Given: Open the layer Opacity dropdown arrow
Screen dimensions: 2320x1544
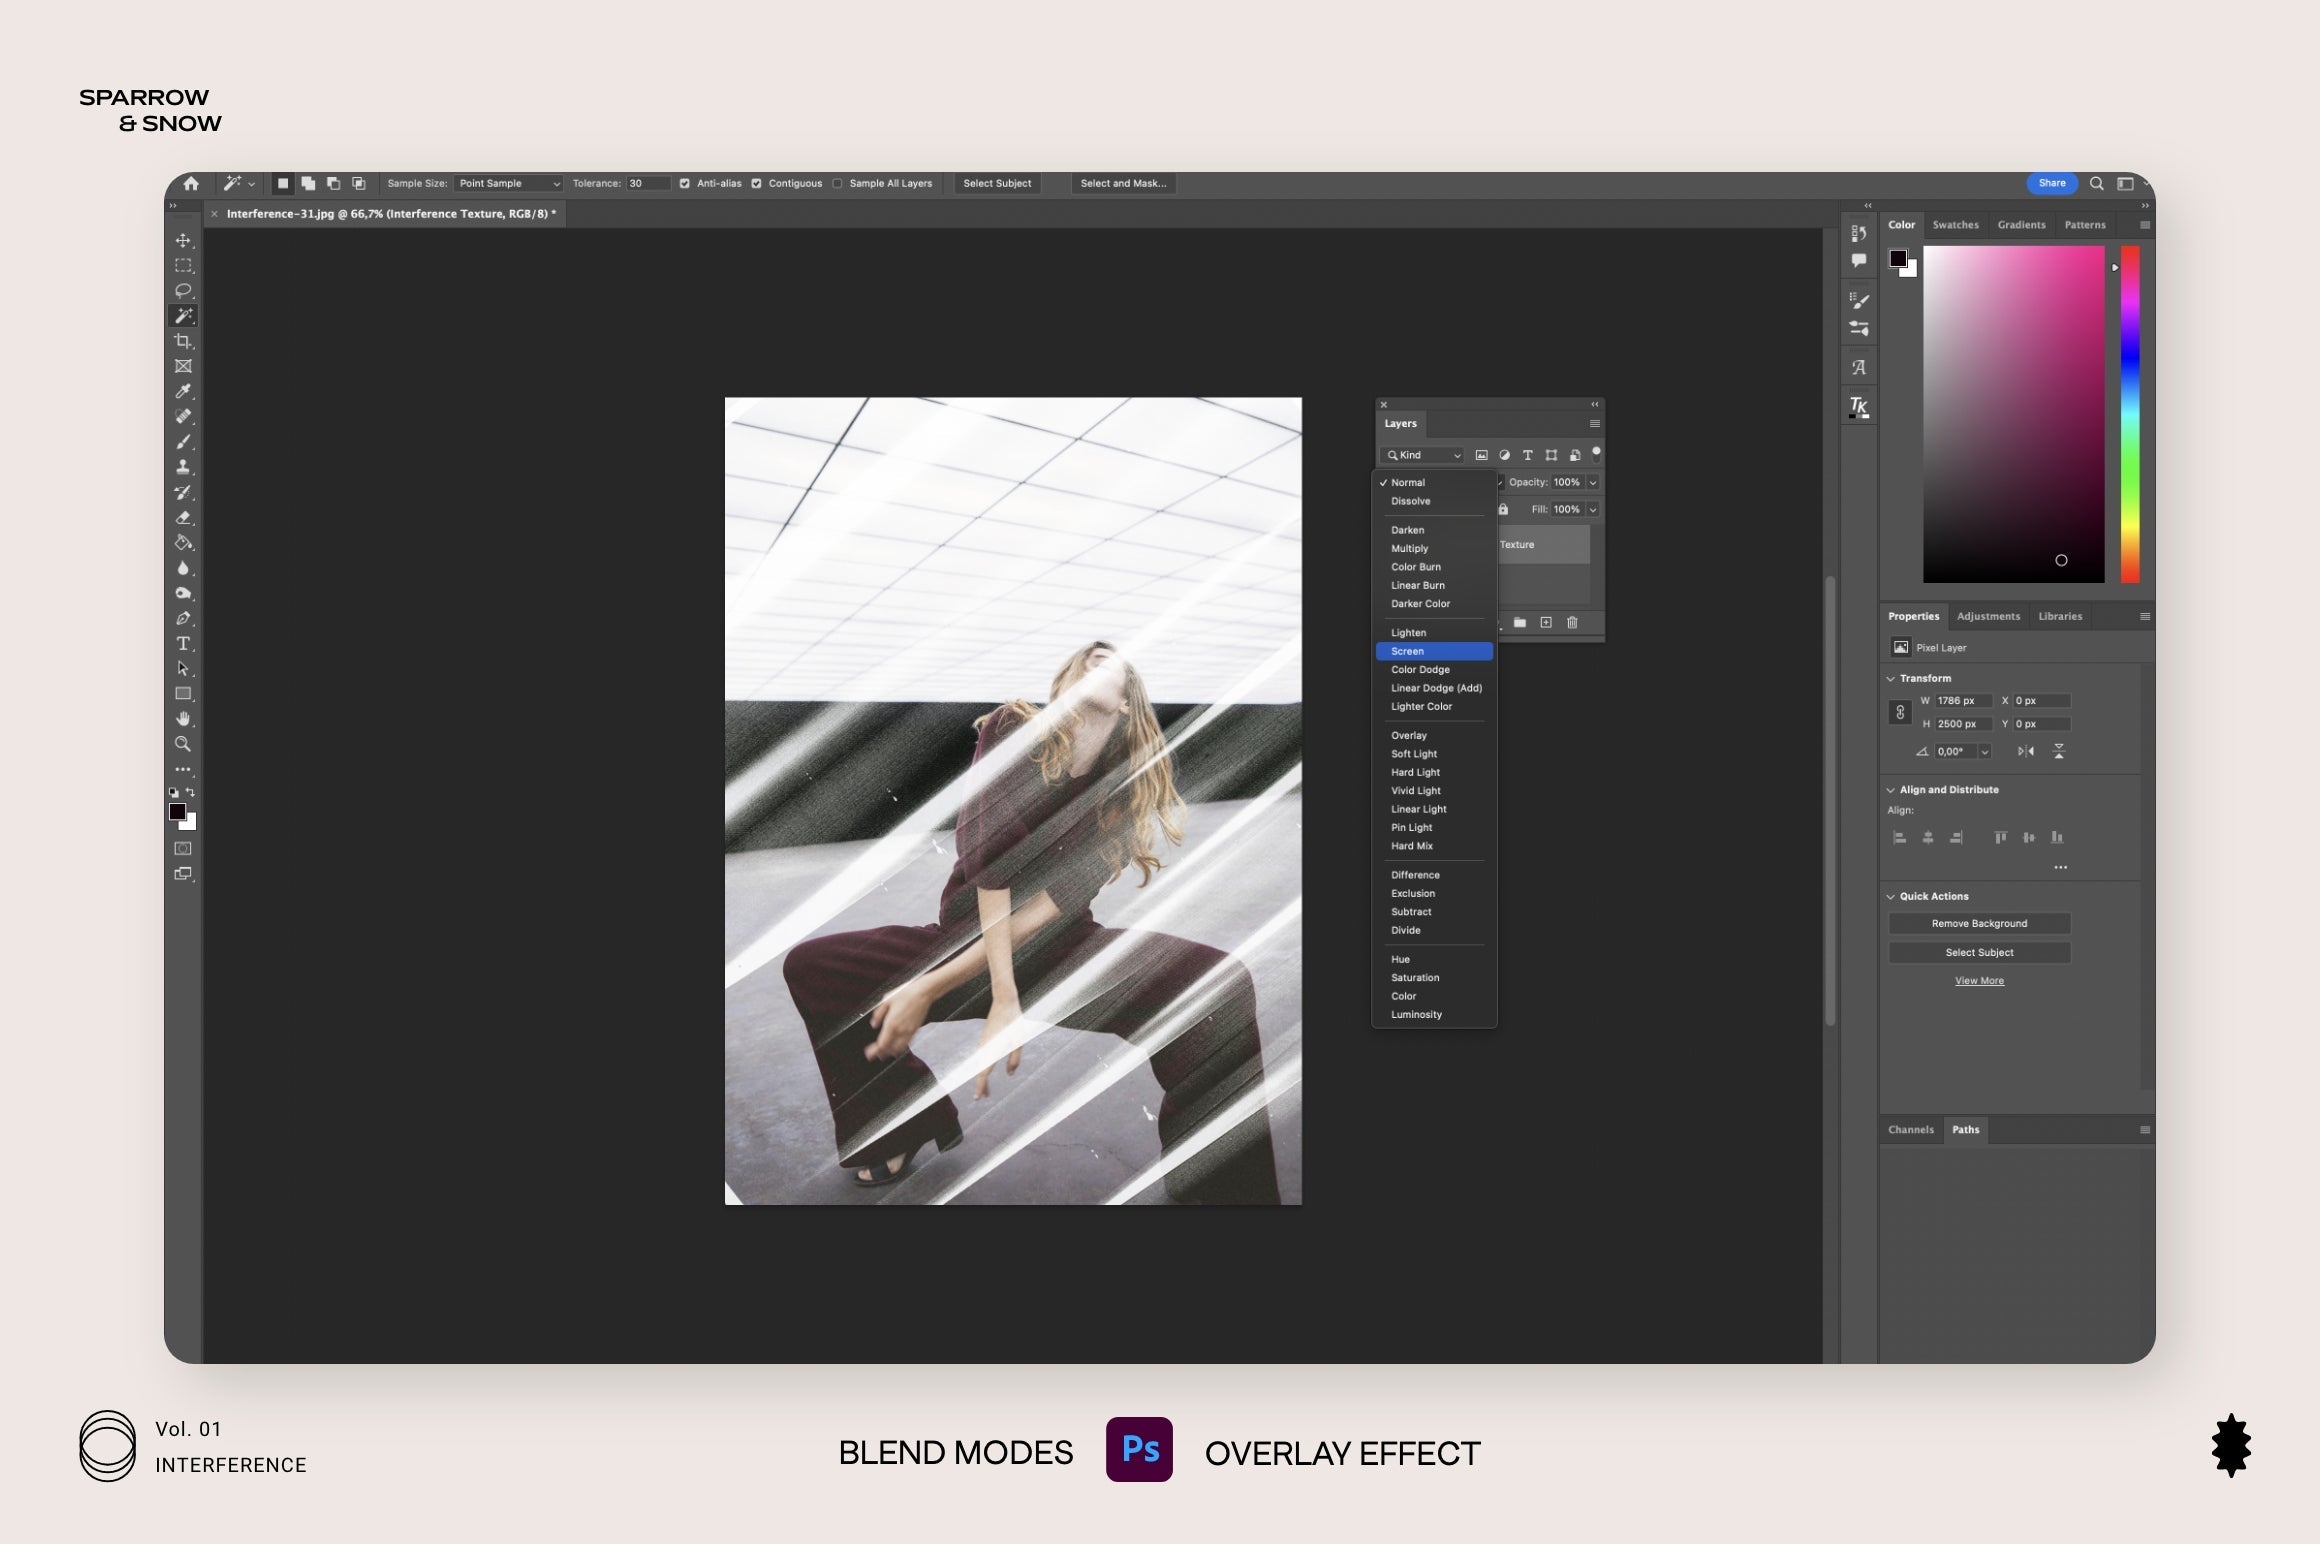Looking at the screenshot, I should click(x=1593, y=482).
